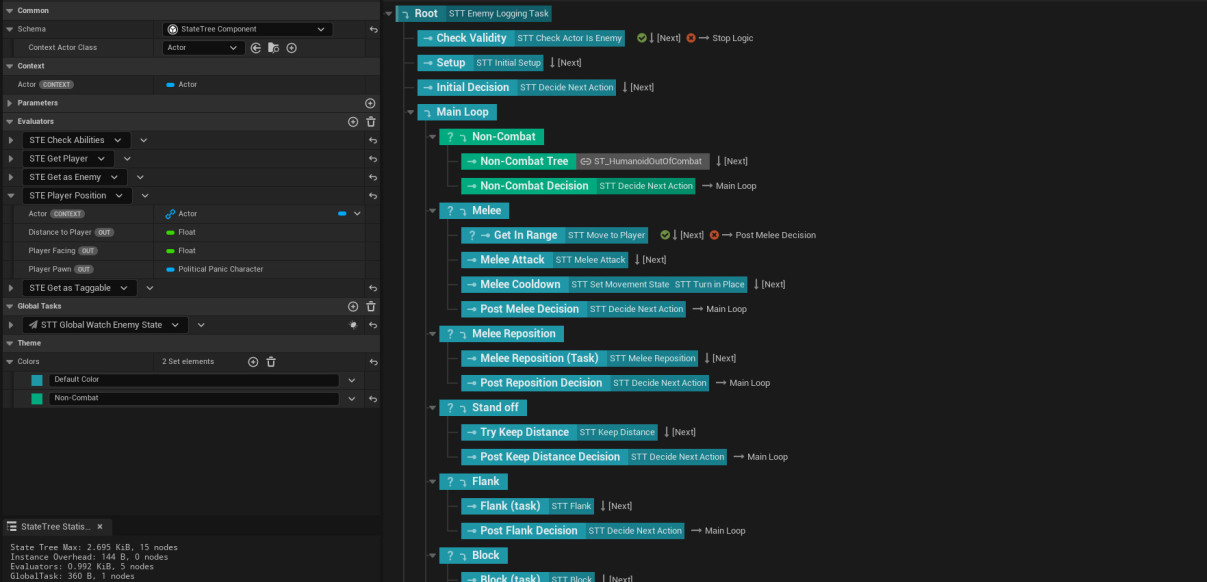The image size is (1207, 582).
Task: Reset the Non-Combat color entry to default
Action: 373,399
